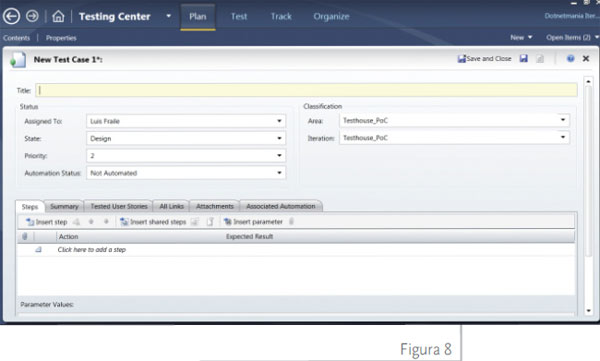Click the Insert parameter icon
600x361 pixels.
click(227, 222)
